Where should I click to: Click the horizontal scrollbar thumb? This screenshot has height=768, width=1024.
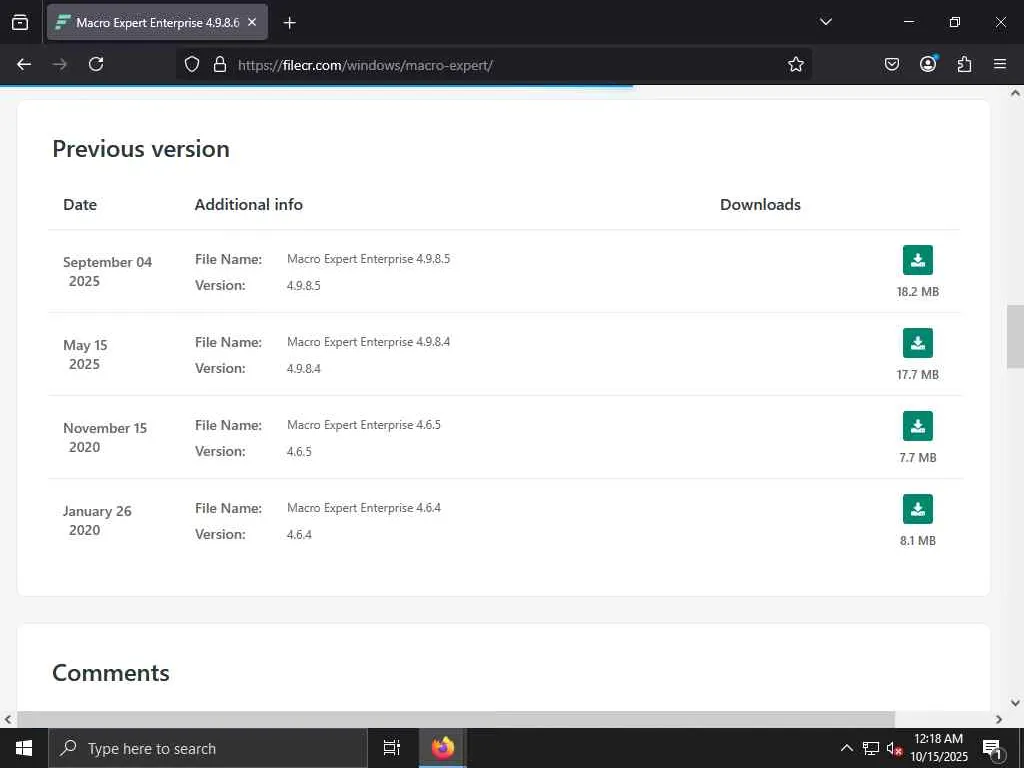pos(456,719)
